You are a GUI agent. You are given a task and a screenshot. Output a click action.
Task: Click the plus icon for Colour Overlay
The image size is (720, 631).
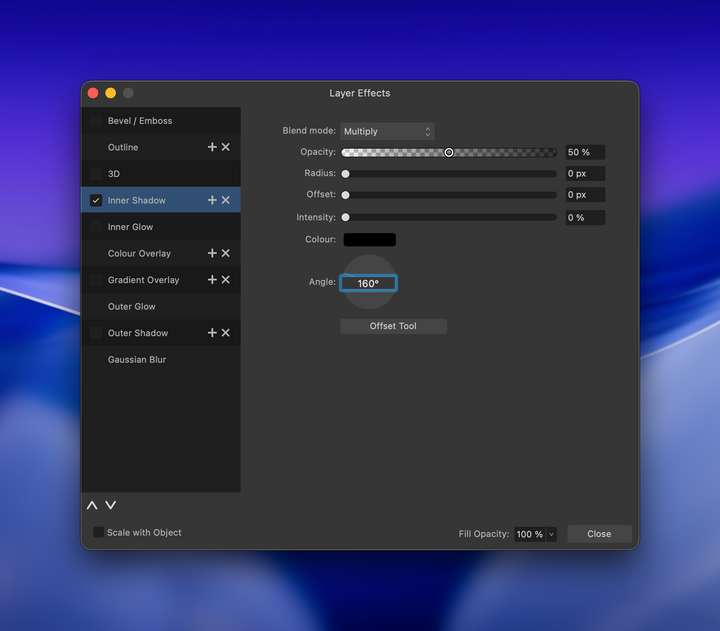pyautogui.click(x=212, y=253)
